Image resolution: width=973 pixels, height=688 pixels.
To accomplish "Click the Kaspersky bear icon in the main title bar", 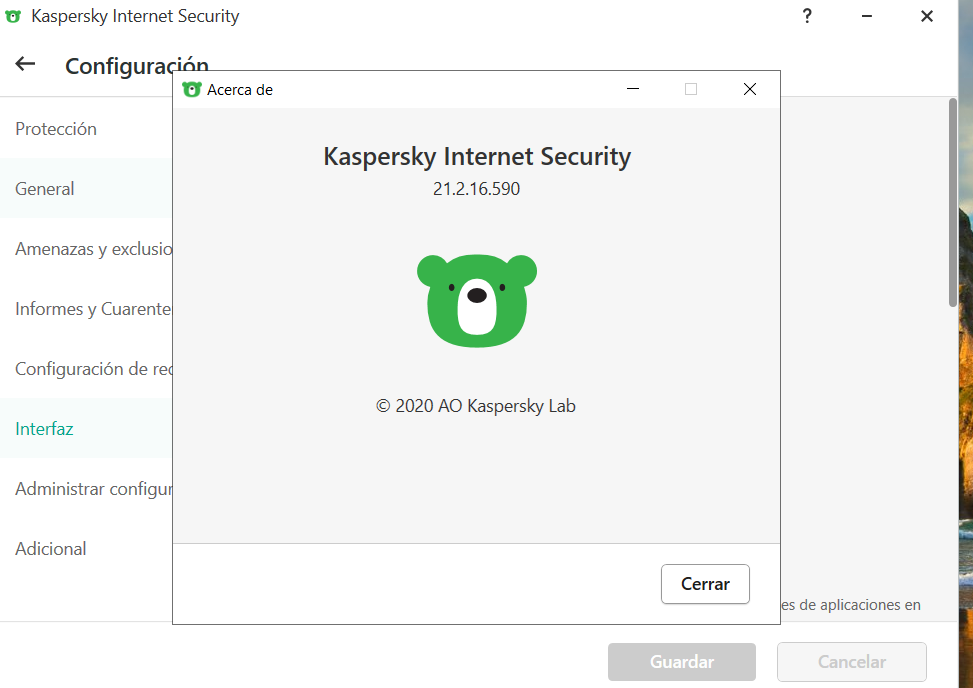I will tap(13, 17).
